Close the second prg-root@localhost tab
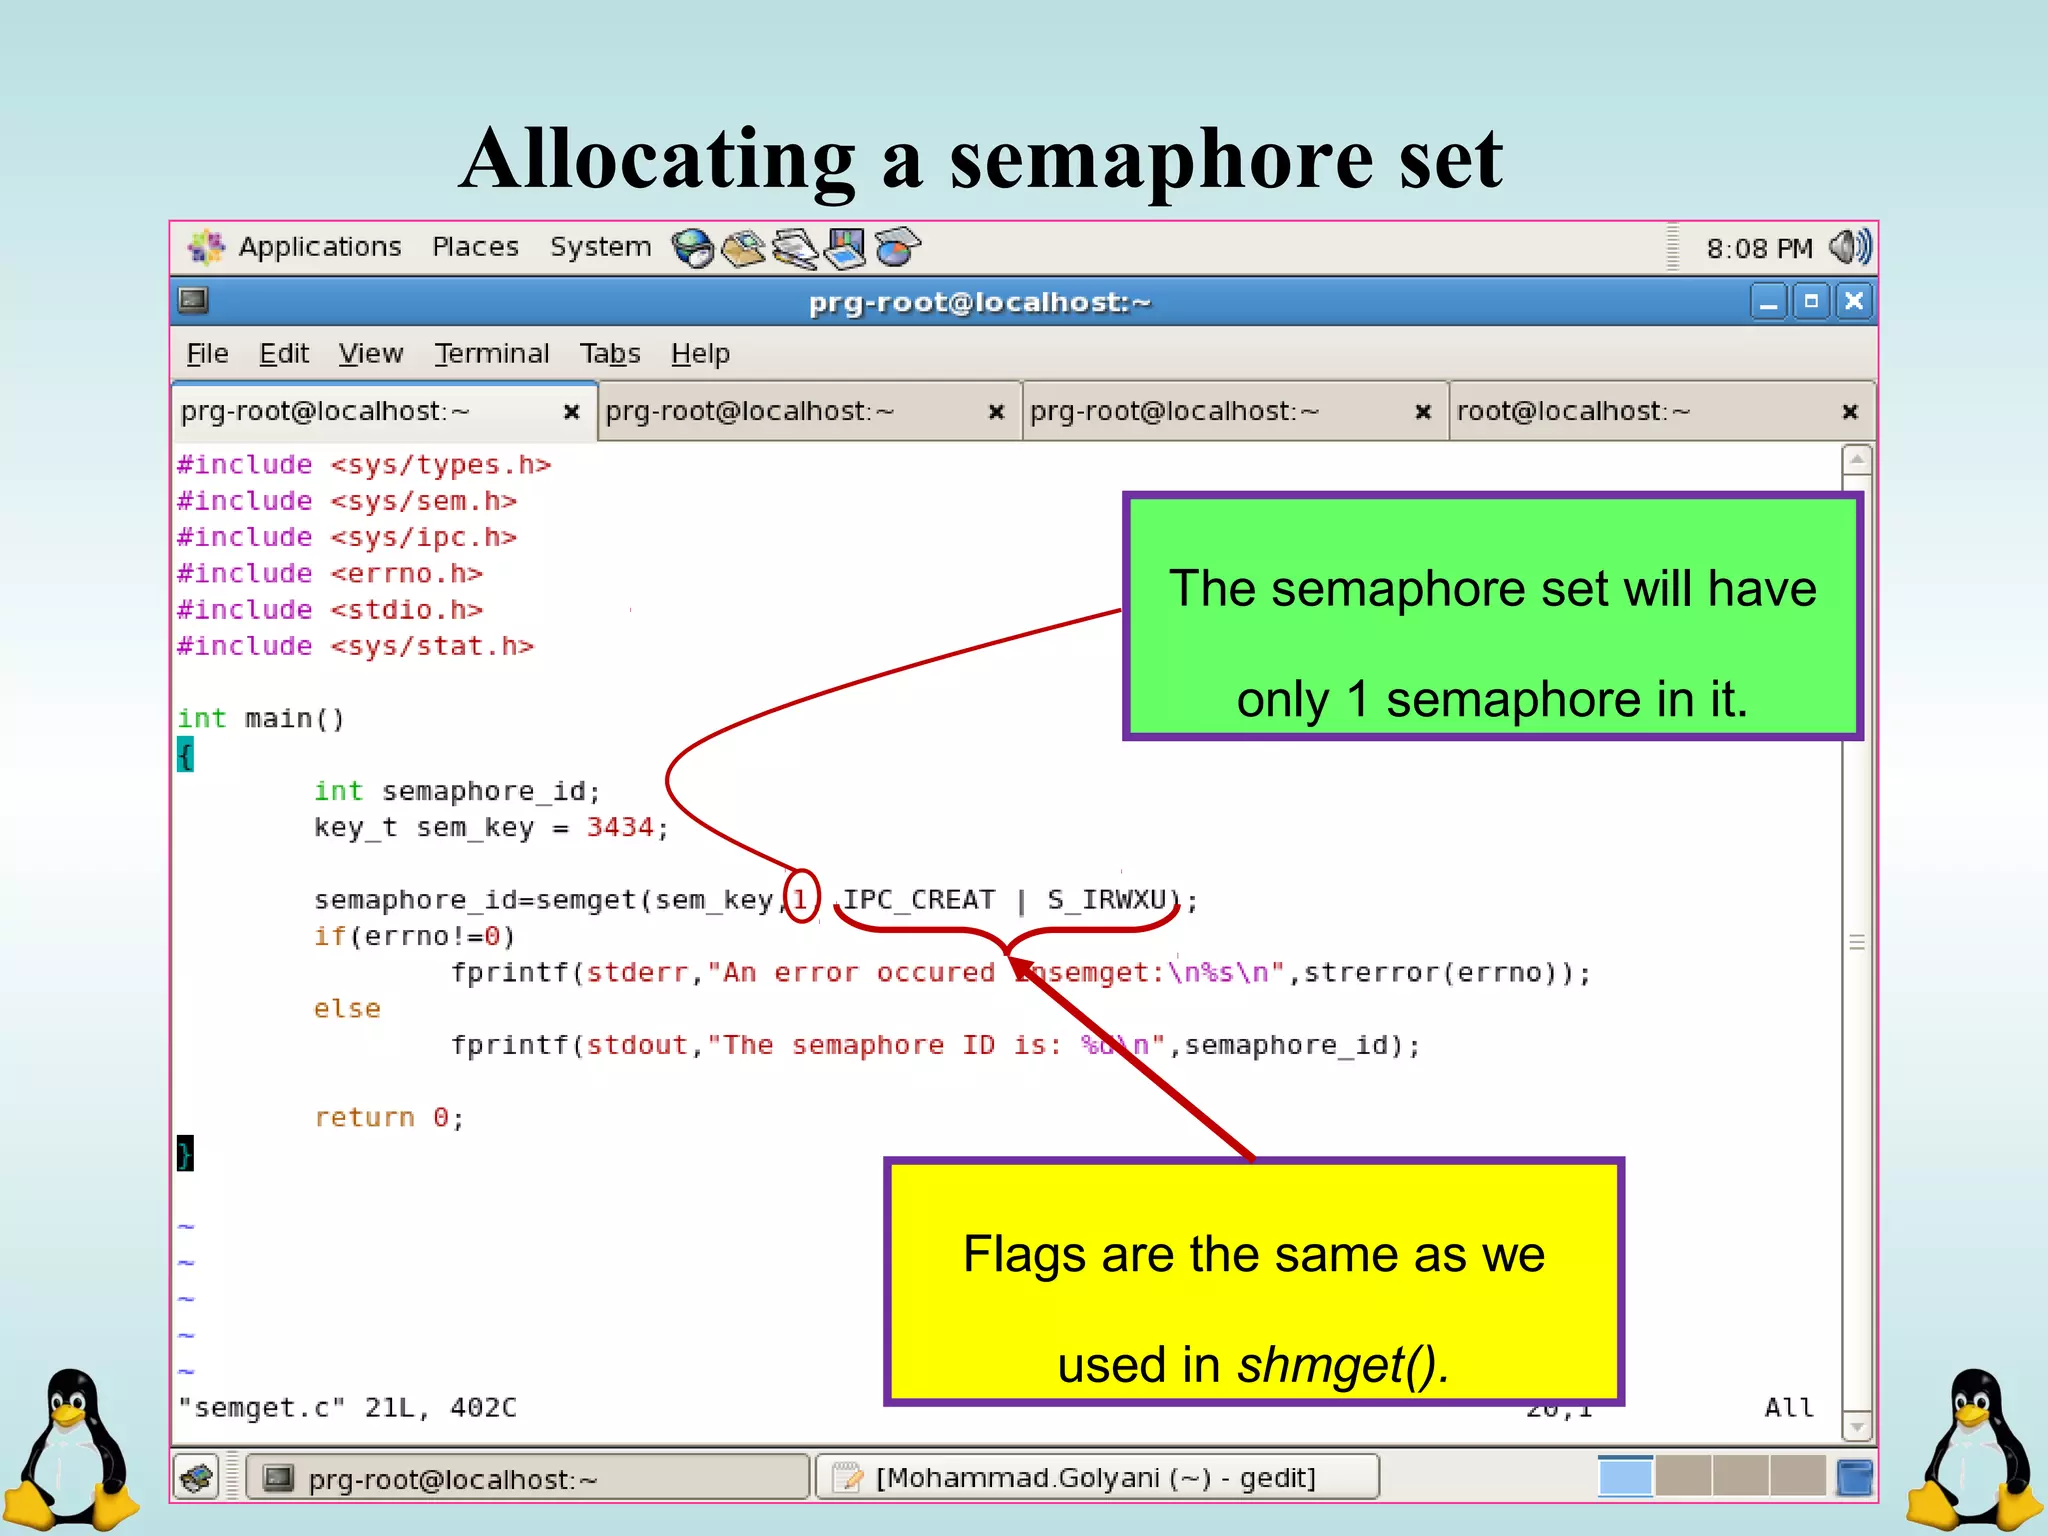Viewport: 2048px width, 1536px height. (996, 412)
